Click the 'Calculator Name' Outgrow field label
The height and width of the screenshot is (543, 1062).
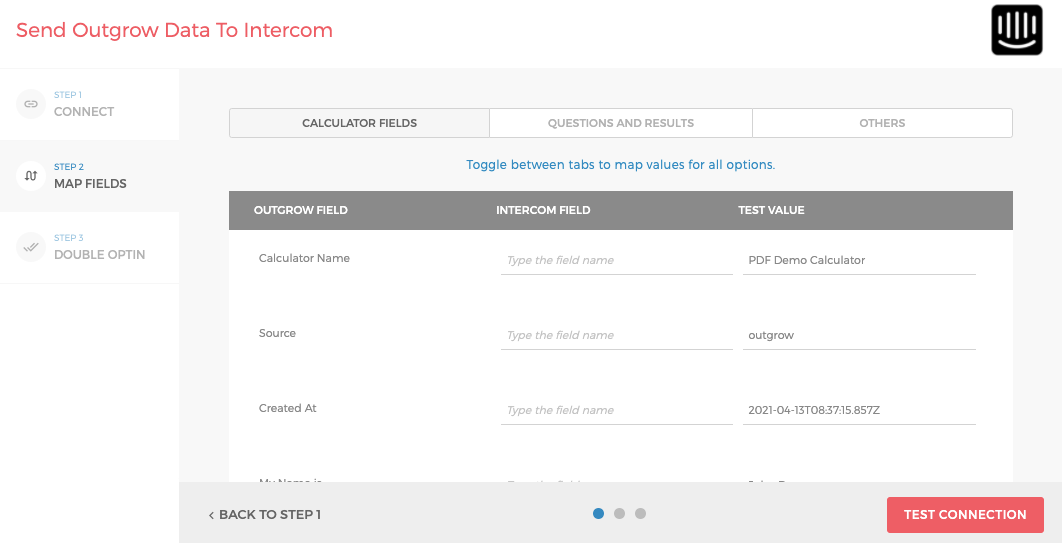[304, 258]
